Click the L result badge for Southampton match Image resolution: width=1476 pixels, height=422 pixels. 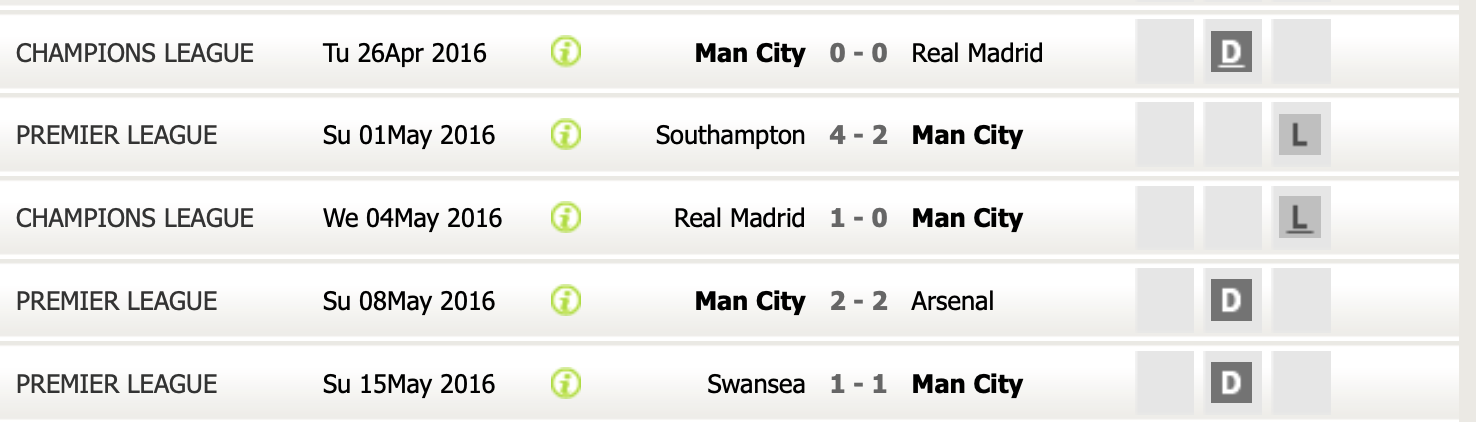[x=1299, y=135]
